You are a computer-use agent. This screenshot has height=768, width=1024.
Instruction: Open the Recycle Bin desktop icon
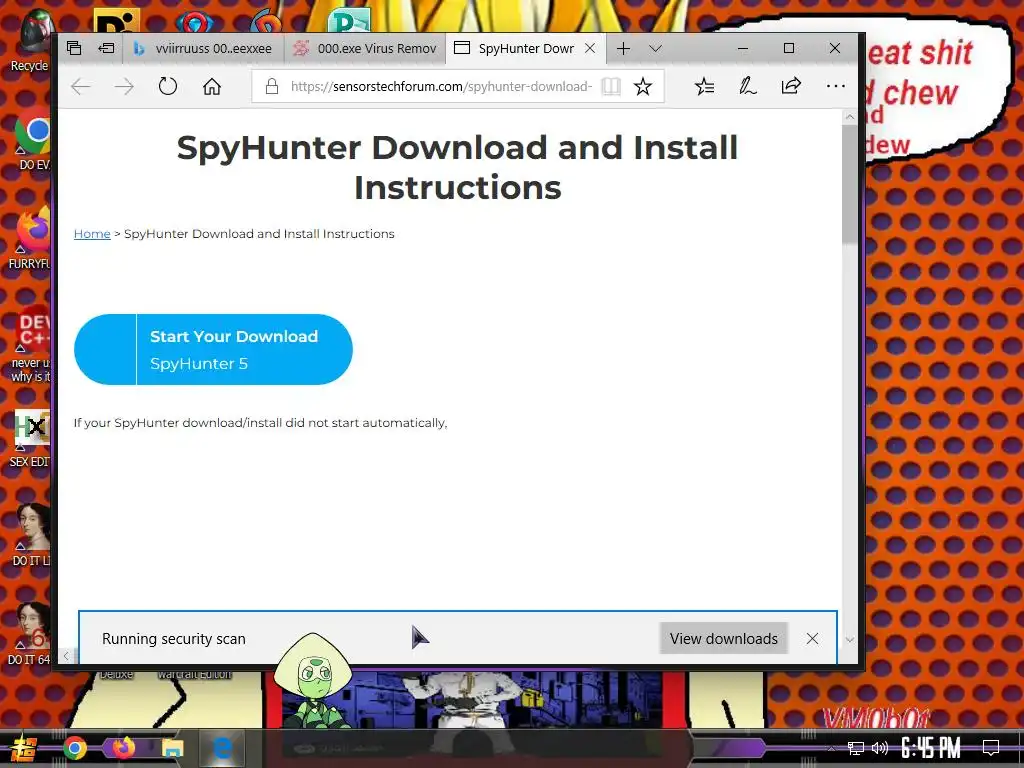[x=29, y=40]
